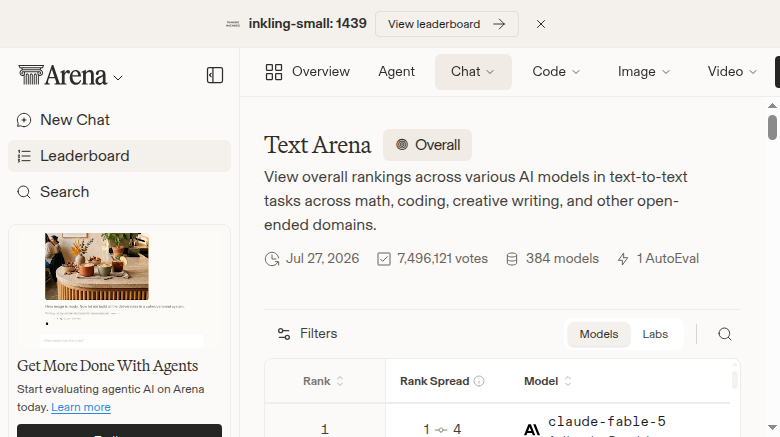This screenshot has width=780, height=437.
Task: Open Search in sidebar
Action: coord(119,192)
